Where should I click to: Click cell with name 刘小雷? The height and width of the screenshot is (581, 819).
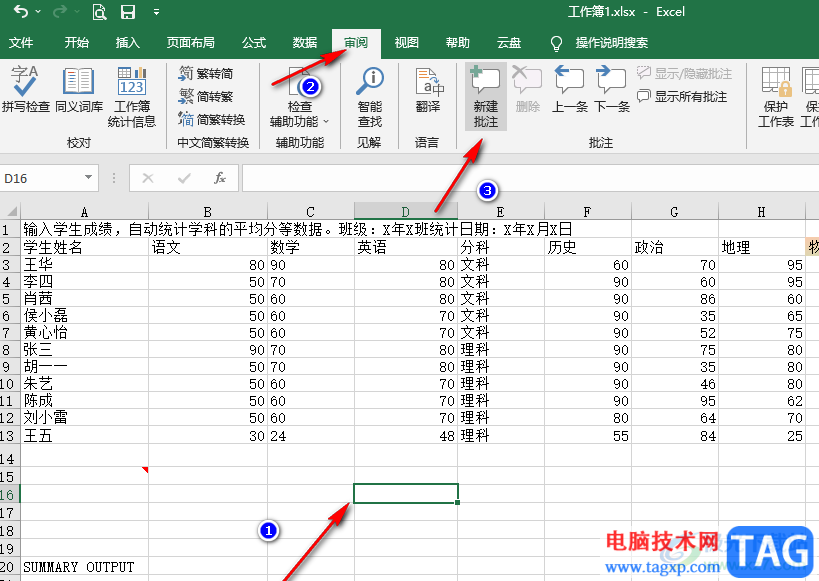[85, 417]
